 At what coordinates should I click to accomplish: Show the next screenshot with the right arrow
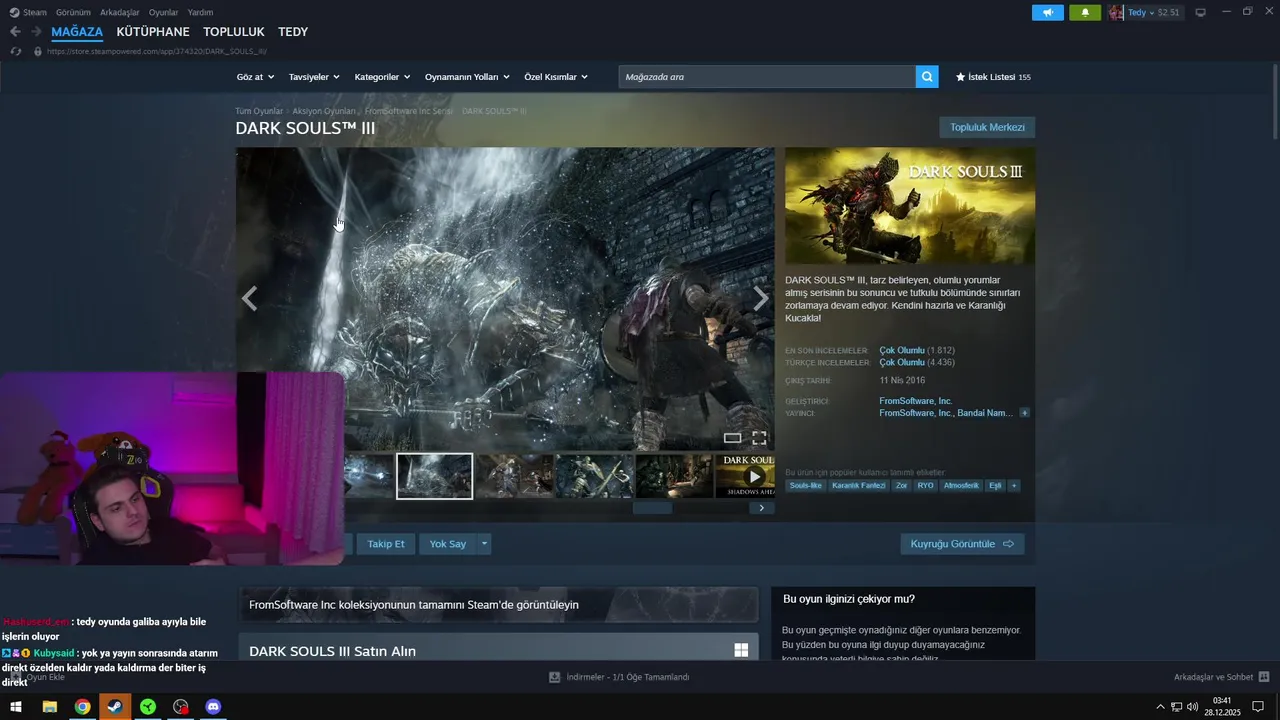pos(761,298)
